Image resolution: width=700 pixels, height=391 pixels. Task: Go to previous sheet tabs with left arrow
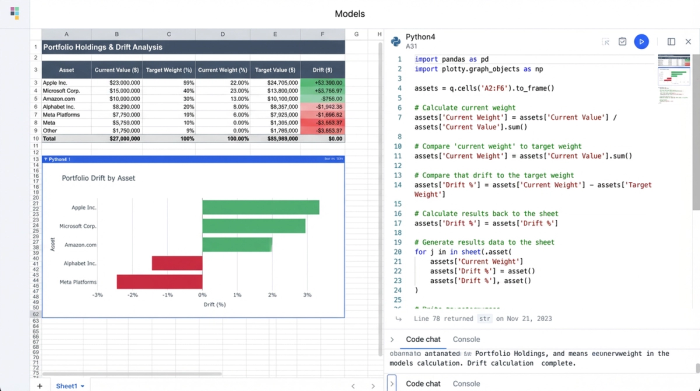(353, 386)
